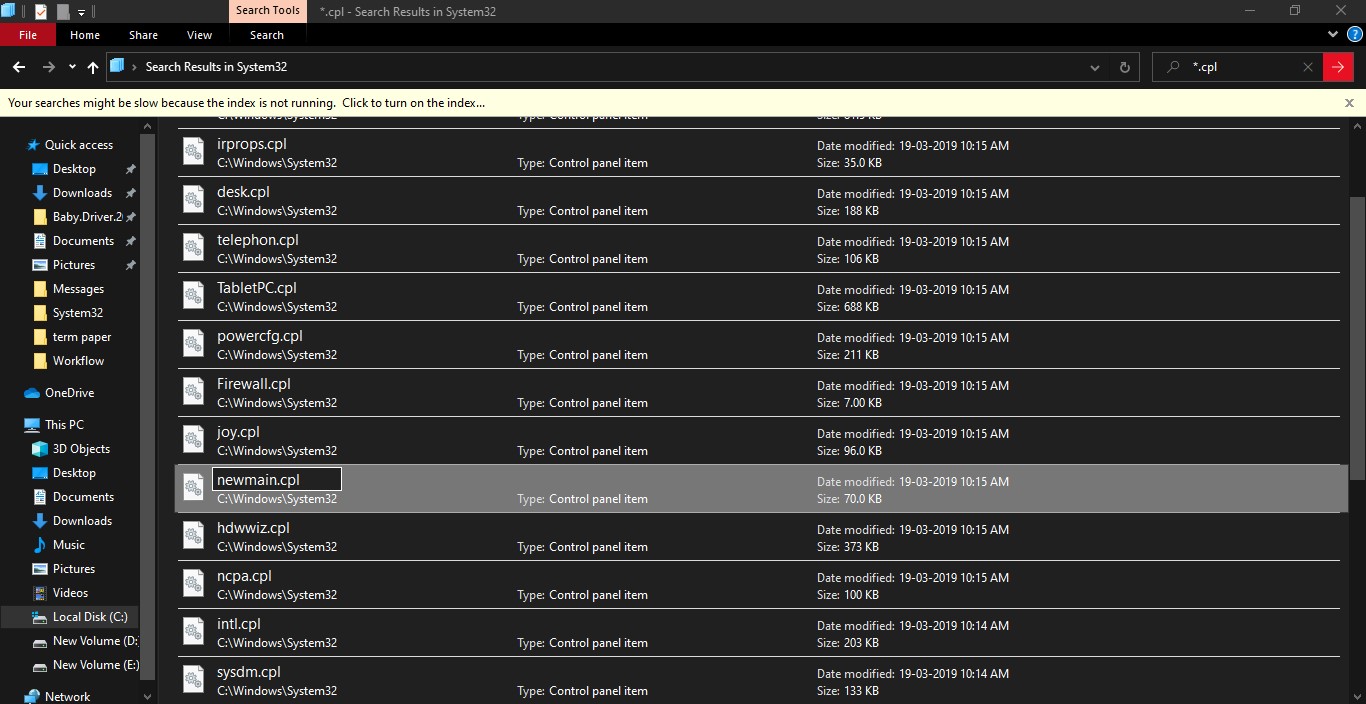This screenshot has width=1366, height=704.
Task: Go forward with the Forward arrow
Action: [48, 67]
